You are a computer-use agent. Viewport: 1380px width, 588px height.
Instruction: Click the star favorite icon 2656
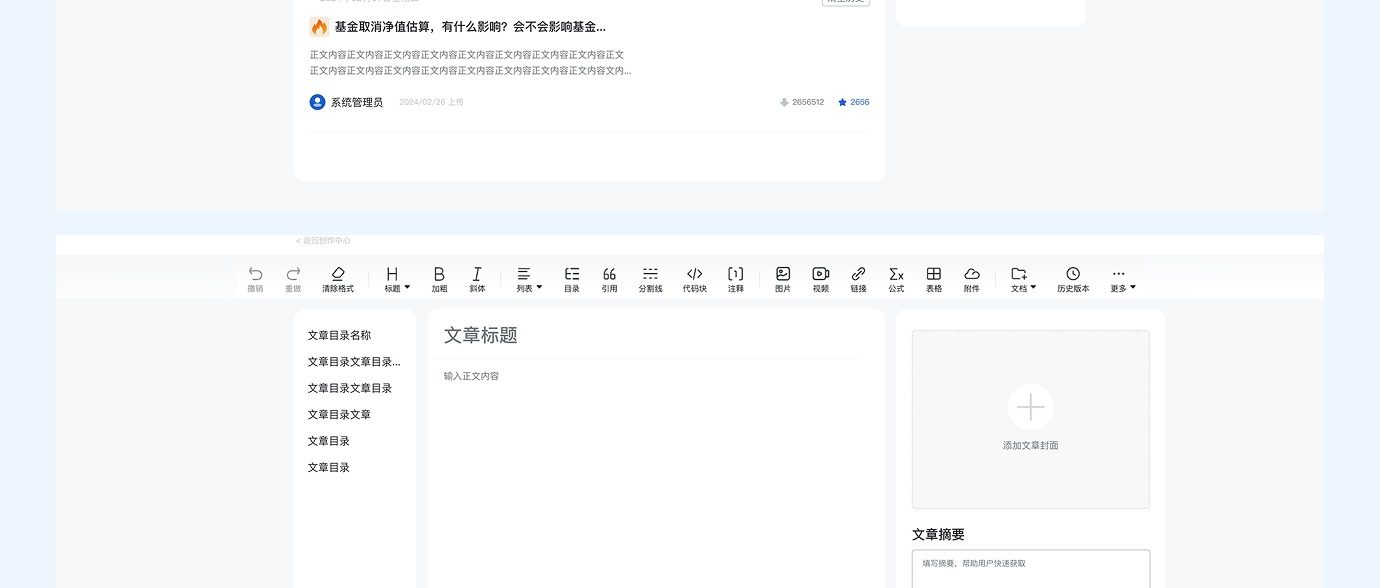(842, 102)
